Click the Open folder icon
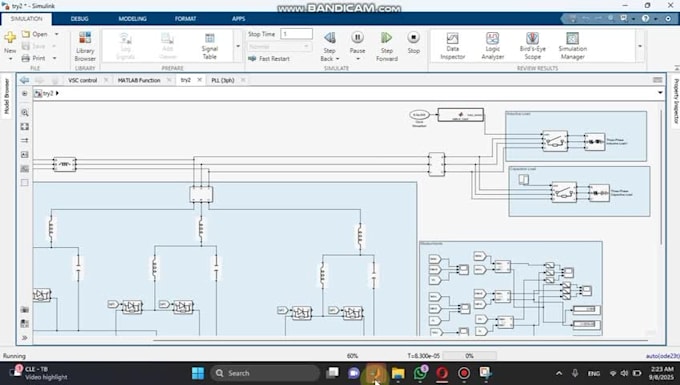The image size is (680, 385). click(26, 34)
